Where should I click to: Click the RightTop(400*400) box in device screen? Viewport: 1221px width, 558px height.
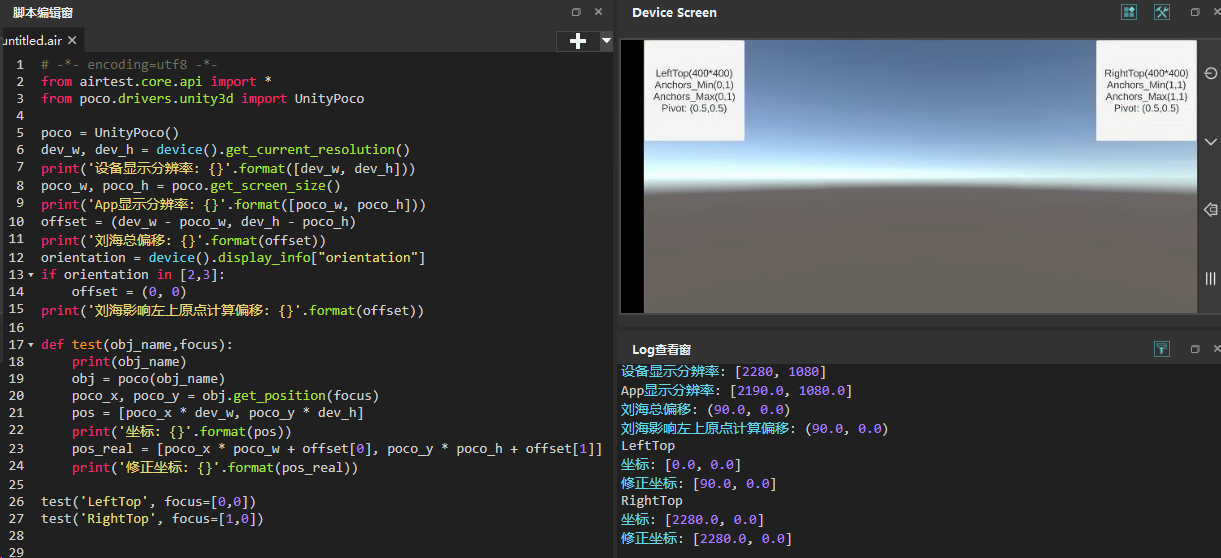pos(1146,90)
